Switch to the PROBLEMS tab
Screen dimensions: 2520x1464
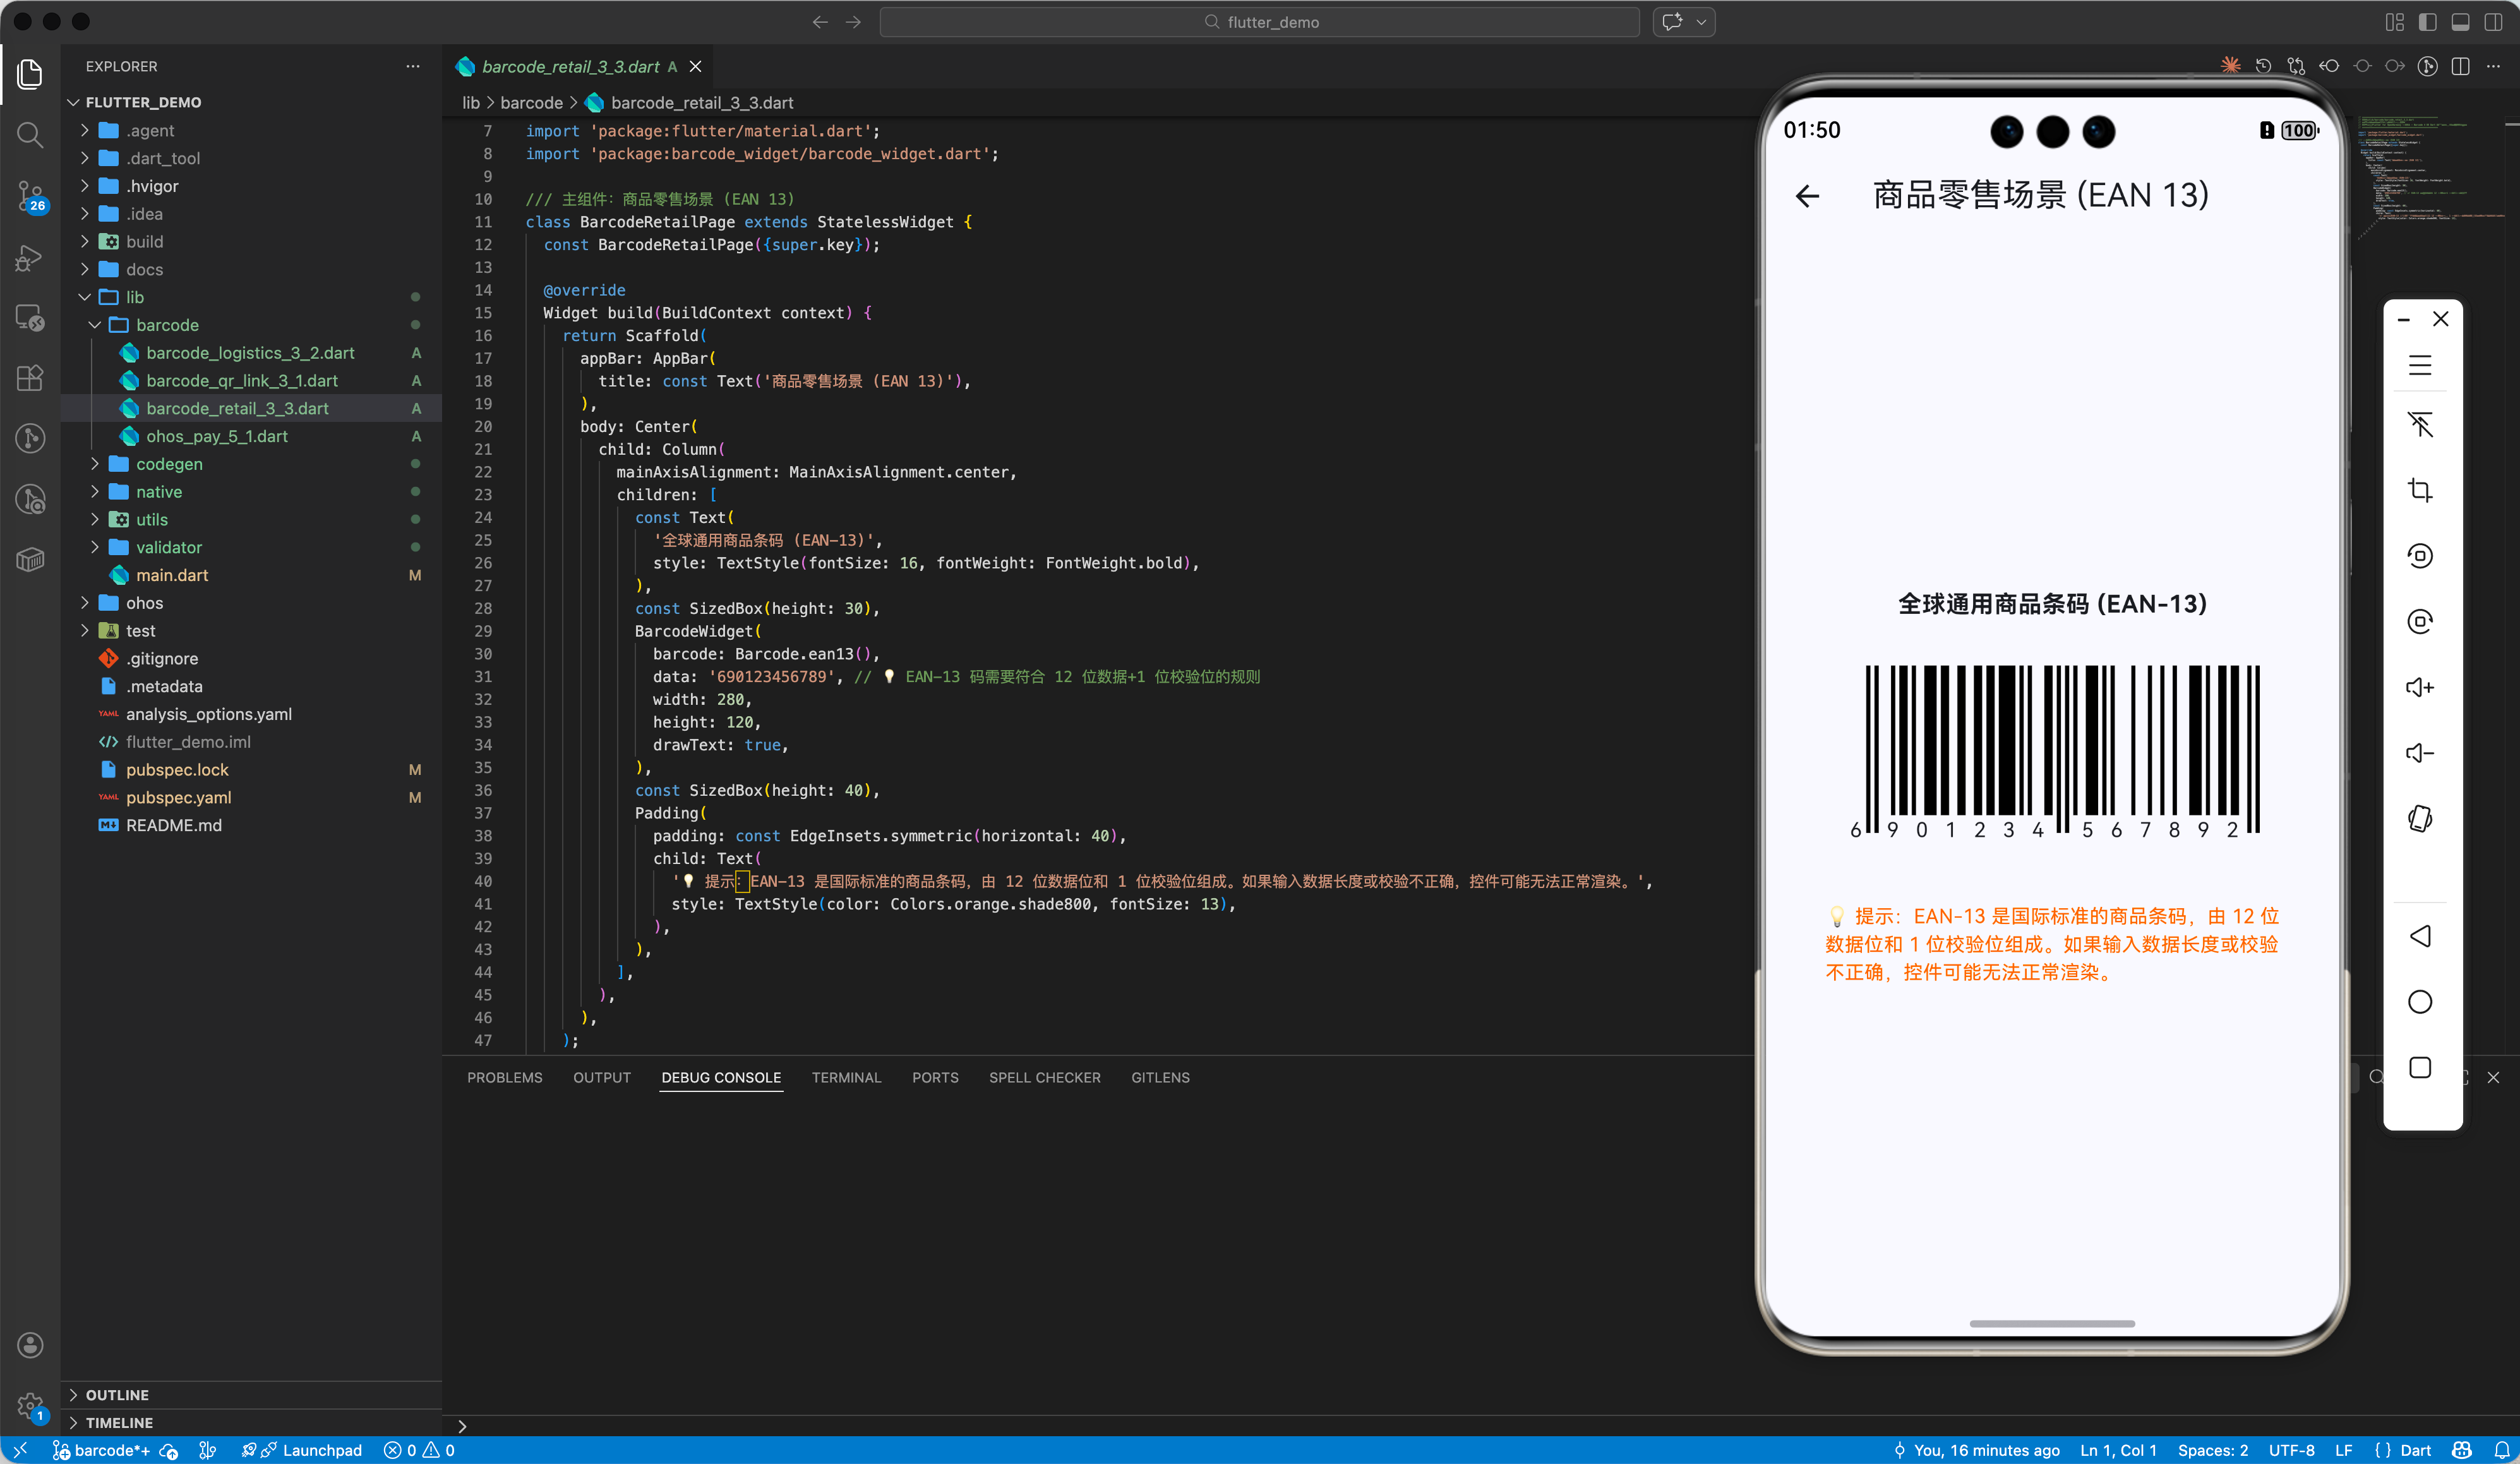pyautogui.click(x=504, y=1077)
